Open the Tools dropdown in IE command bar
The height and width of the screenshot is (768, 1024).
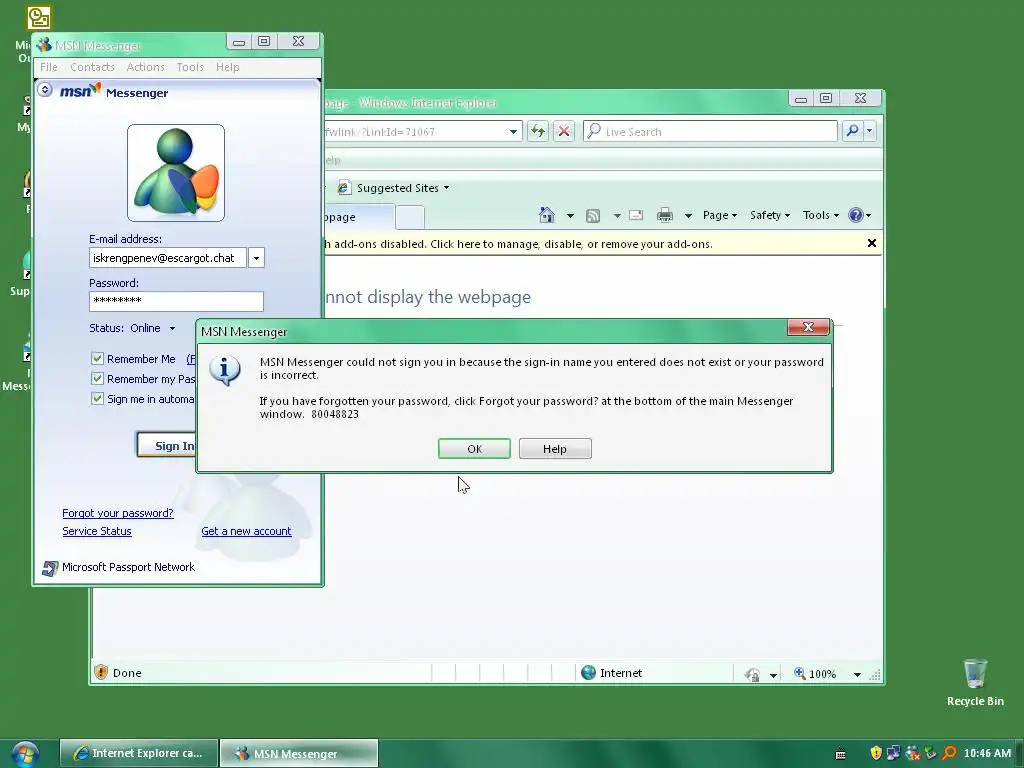point(820,215)
